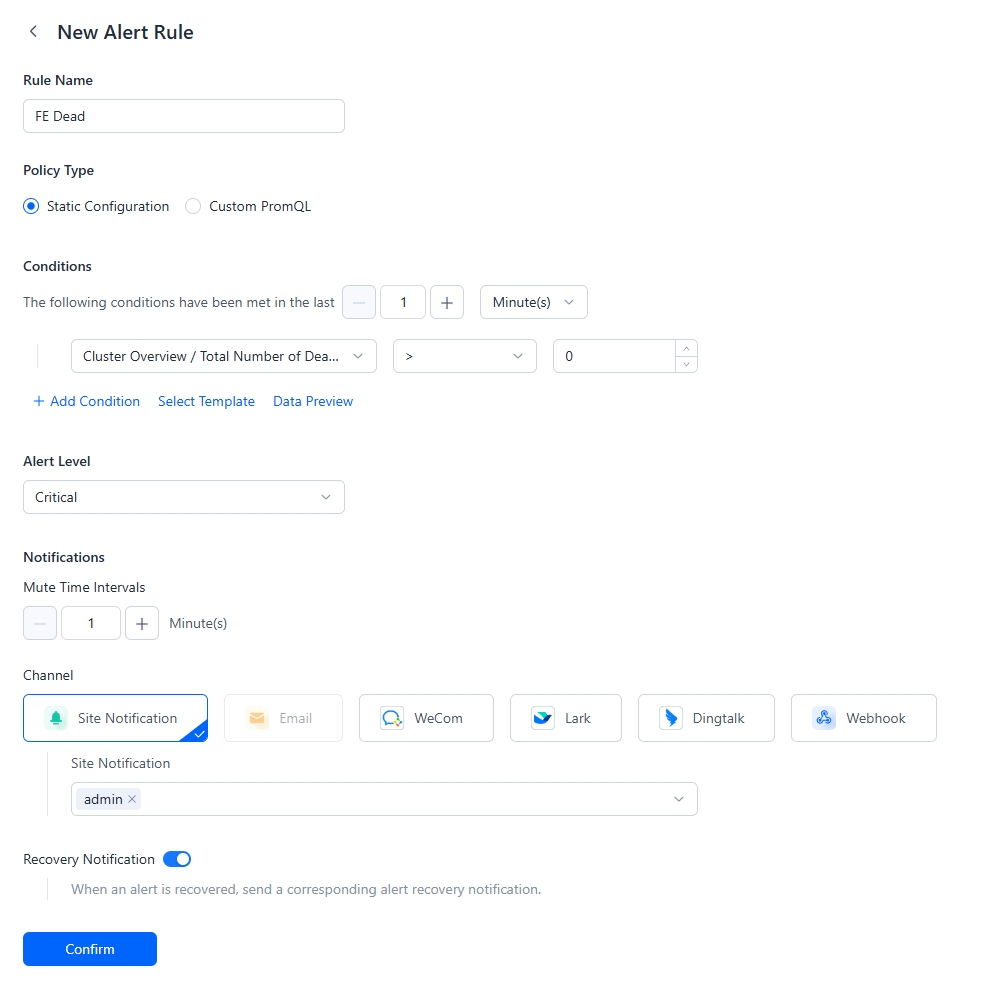Open the comparison operator dropdown

click(x=464, y=356)
